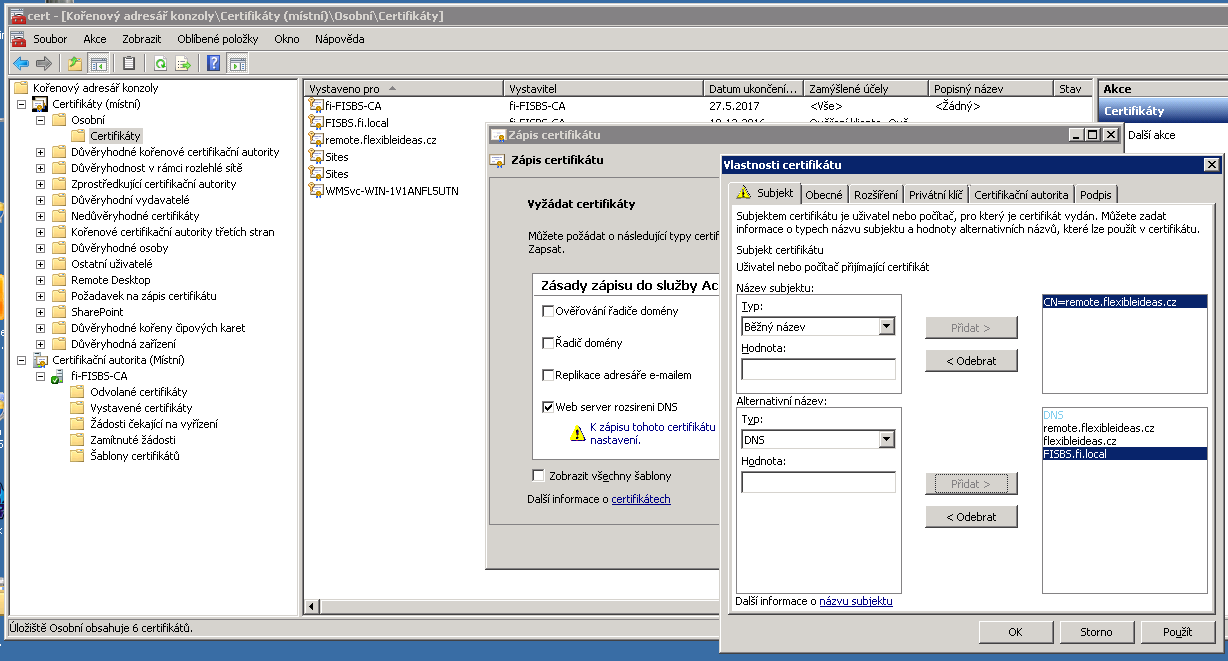Enable the Ověřování řadiče domény checkbox
This screenshot has width=1228, height=661.
[x=547, y=311]
